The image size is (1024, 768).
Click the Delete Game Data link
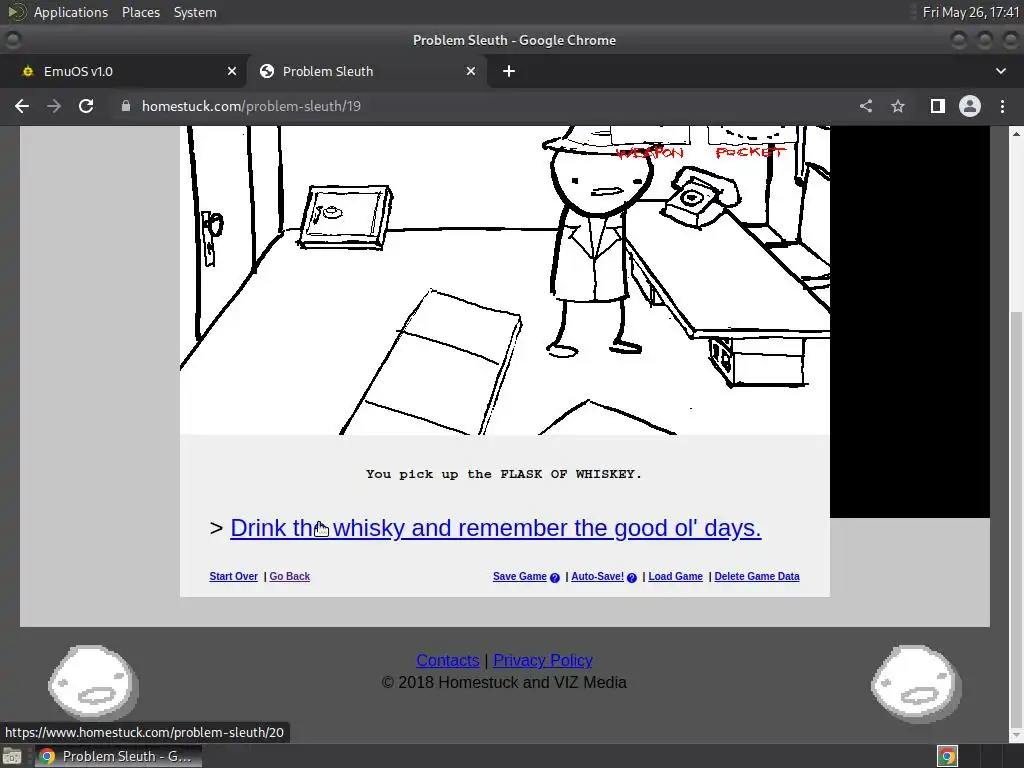click(x=756, y=576)
